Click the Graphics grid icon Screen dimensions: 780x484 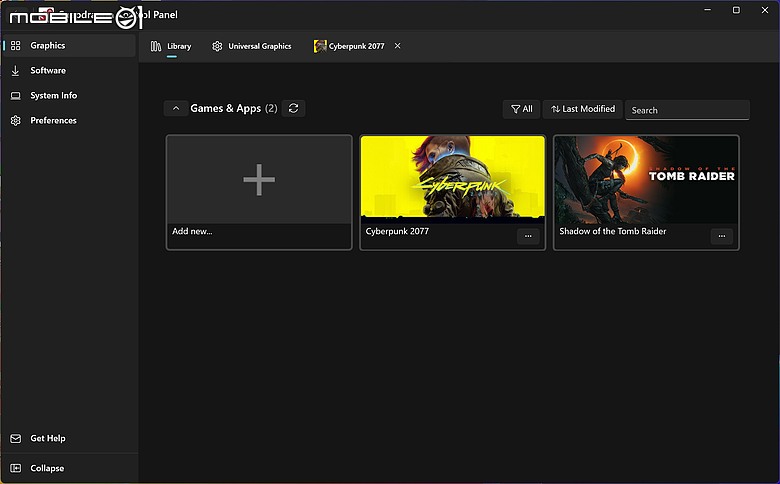point(16,45)
